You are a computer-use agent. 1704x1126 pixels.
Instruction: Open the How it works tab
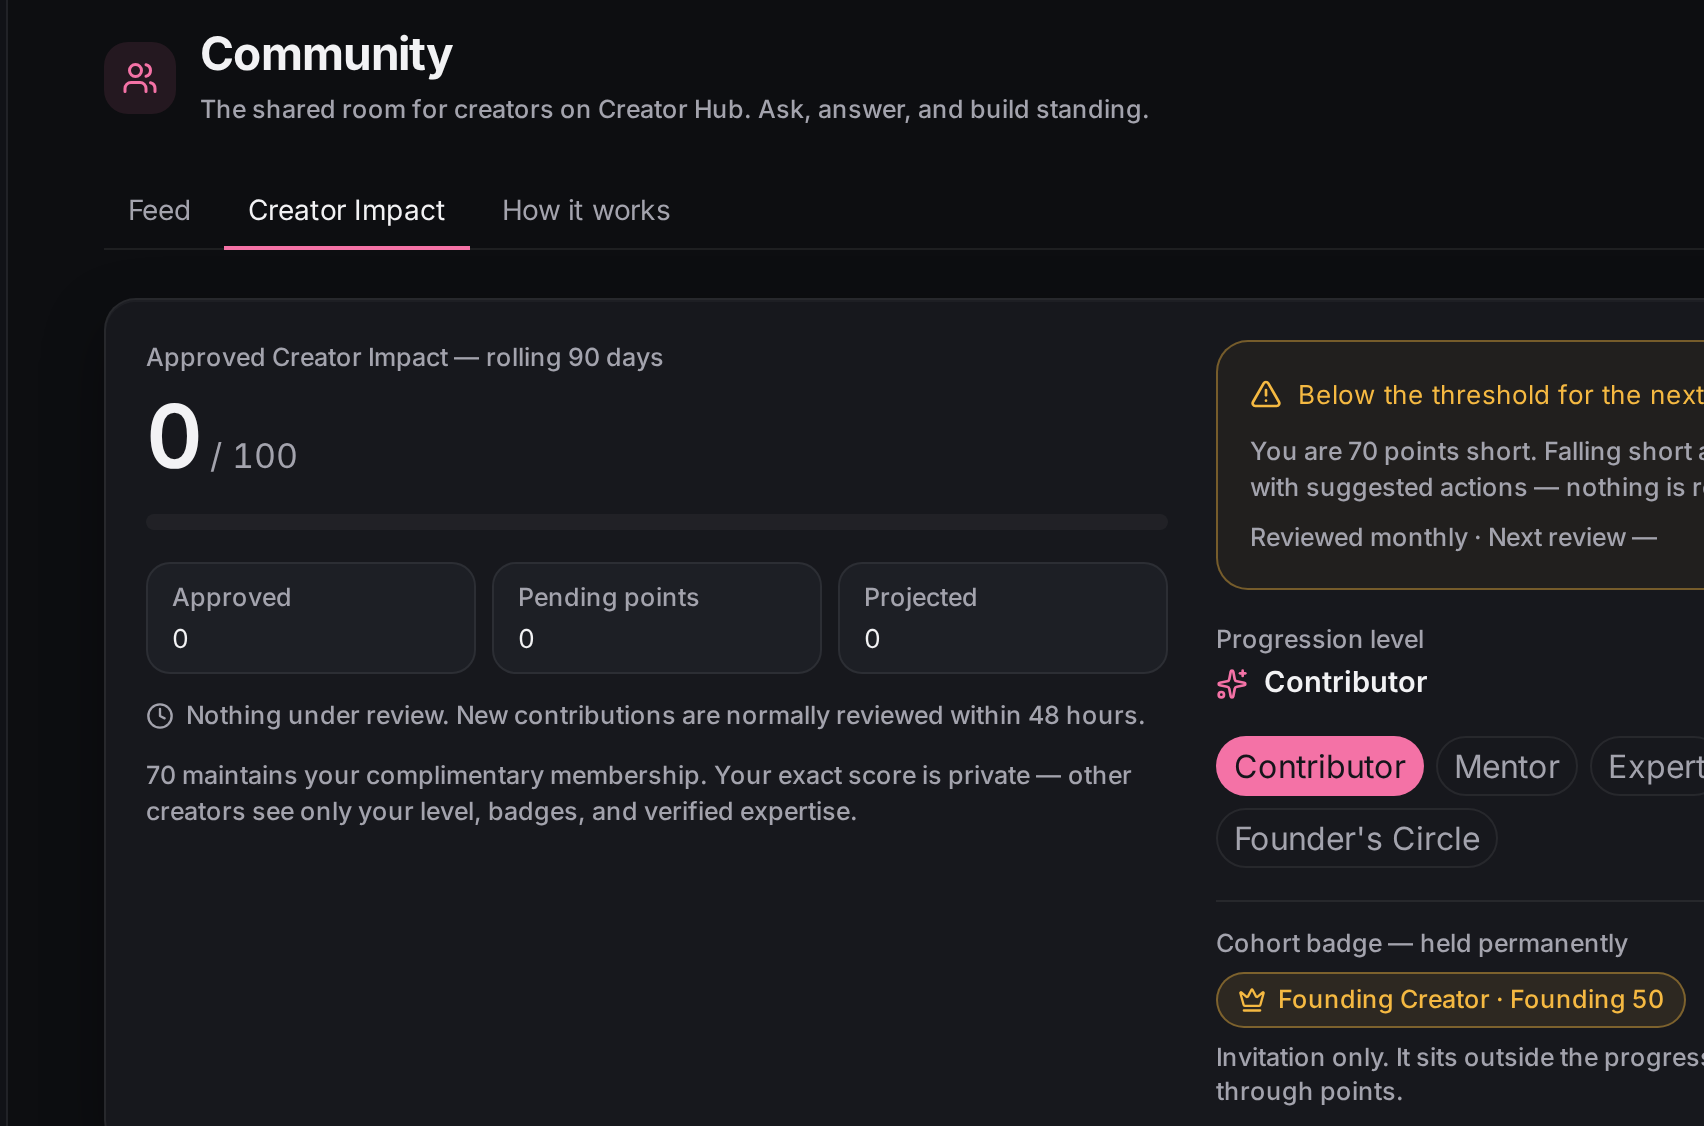[586, 210]
